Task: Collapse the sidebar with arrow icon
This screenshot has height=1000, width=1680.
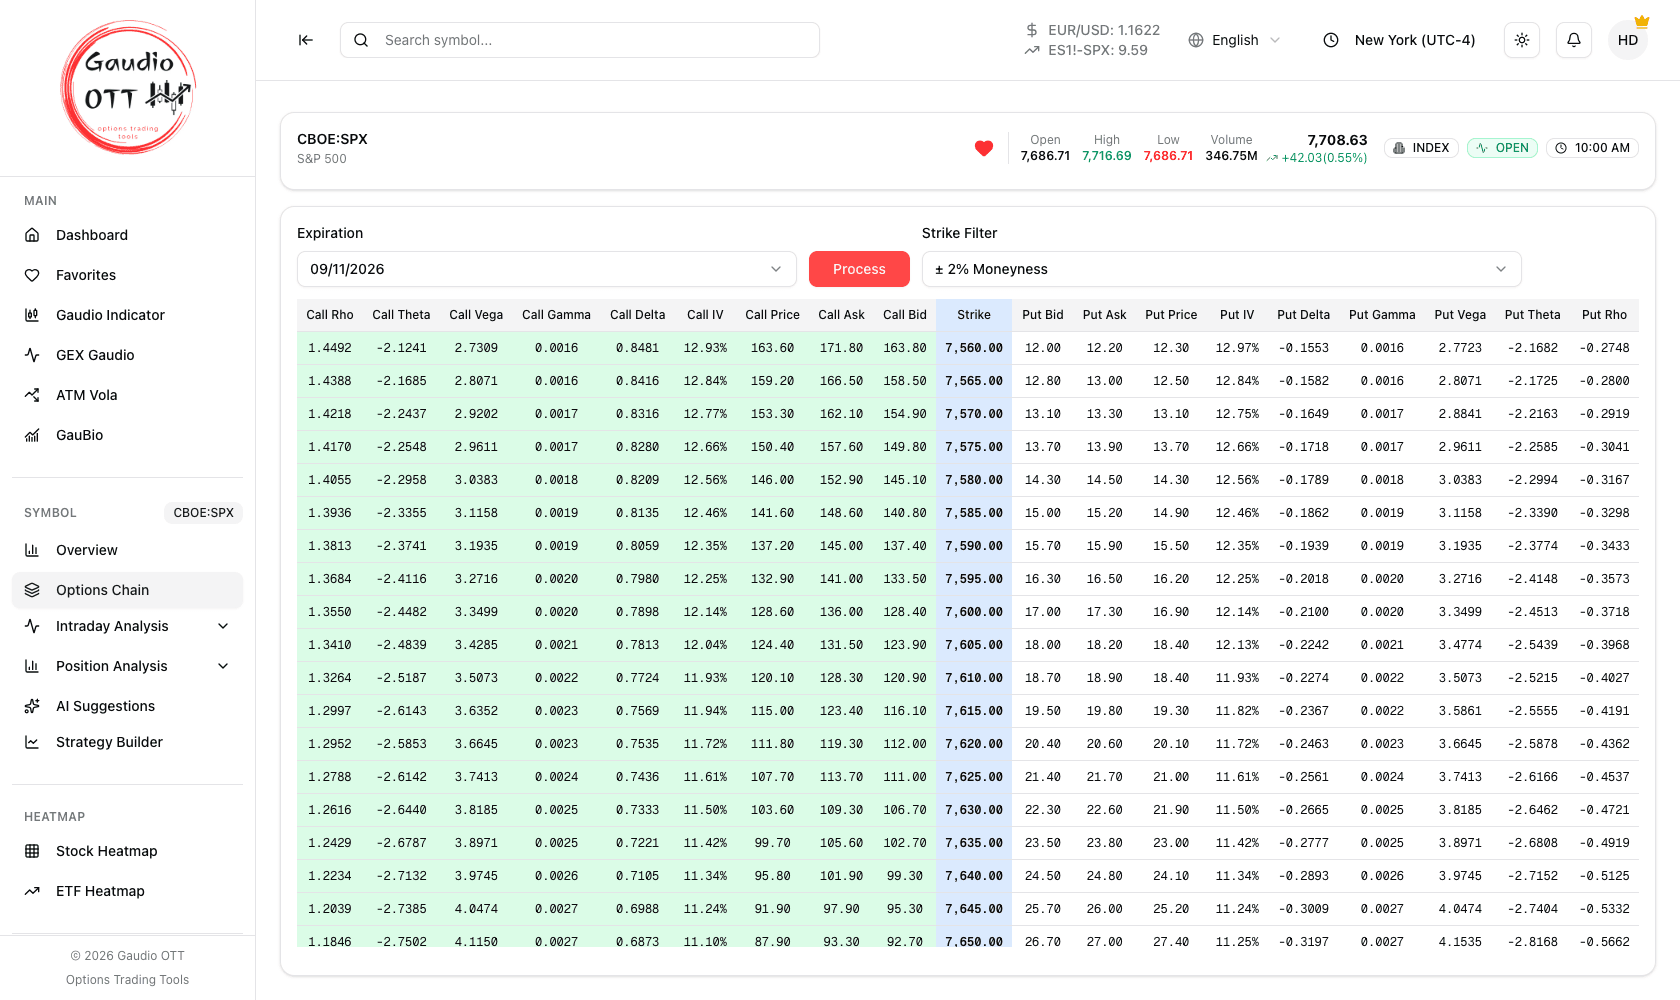Action: point(306,40)
